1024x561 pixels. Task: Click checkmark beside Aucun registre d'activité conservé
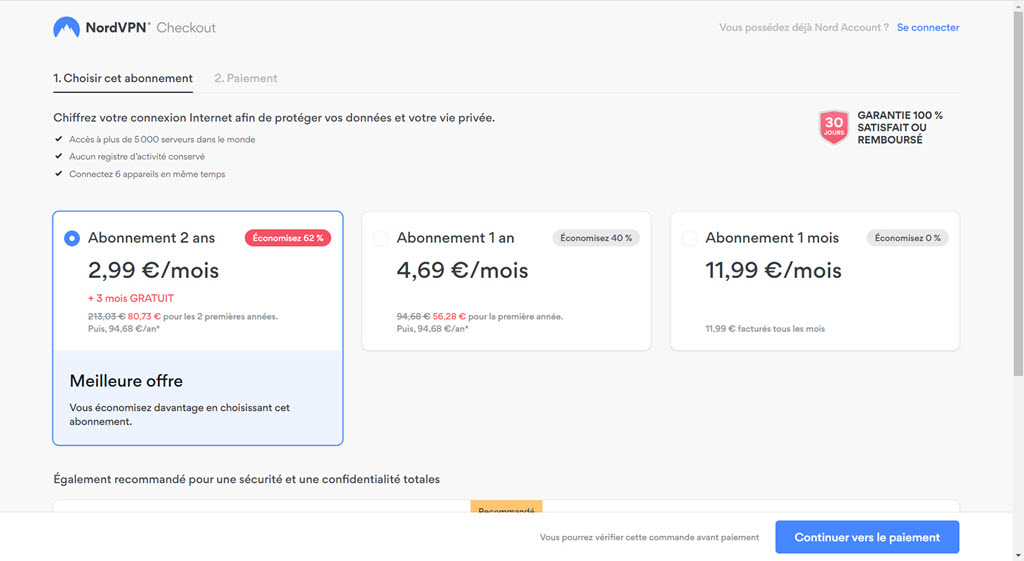(59, 156)
